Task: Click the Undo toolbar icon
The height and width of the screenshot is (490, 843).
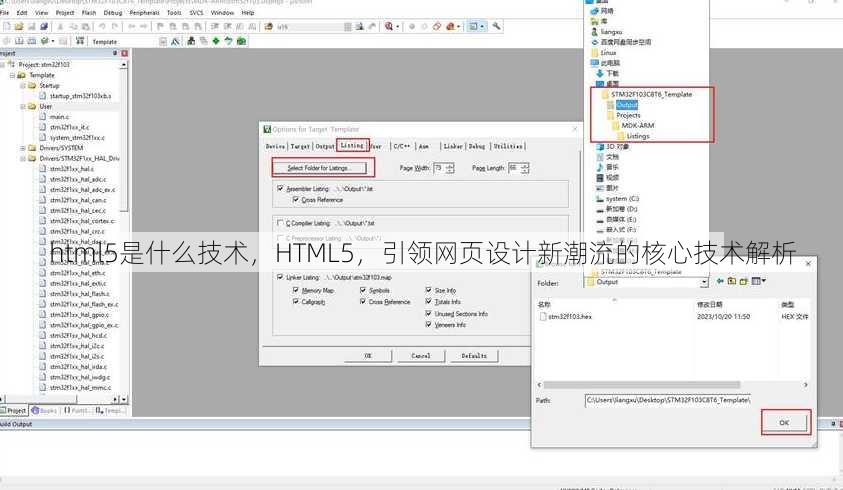Action: click(x=102, y=26)
